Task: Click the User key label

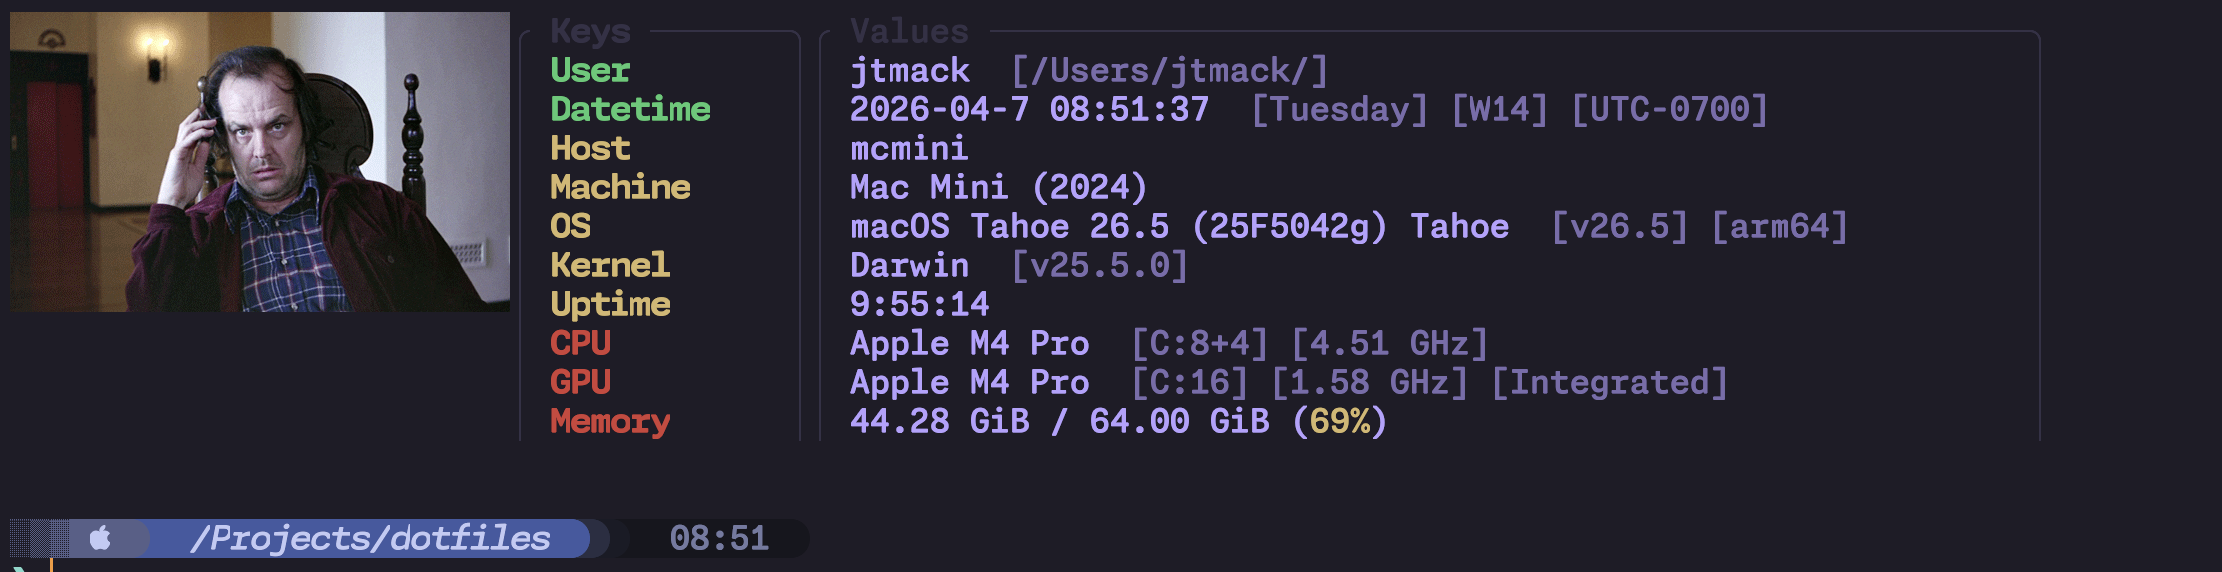Action: tap(590, 71)
